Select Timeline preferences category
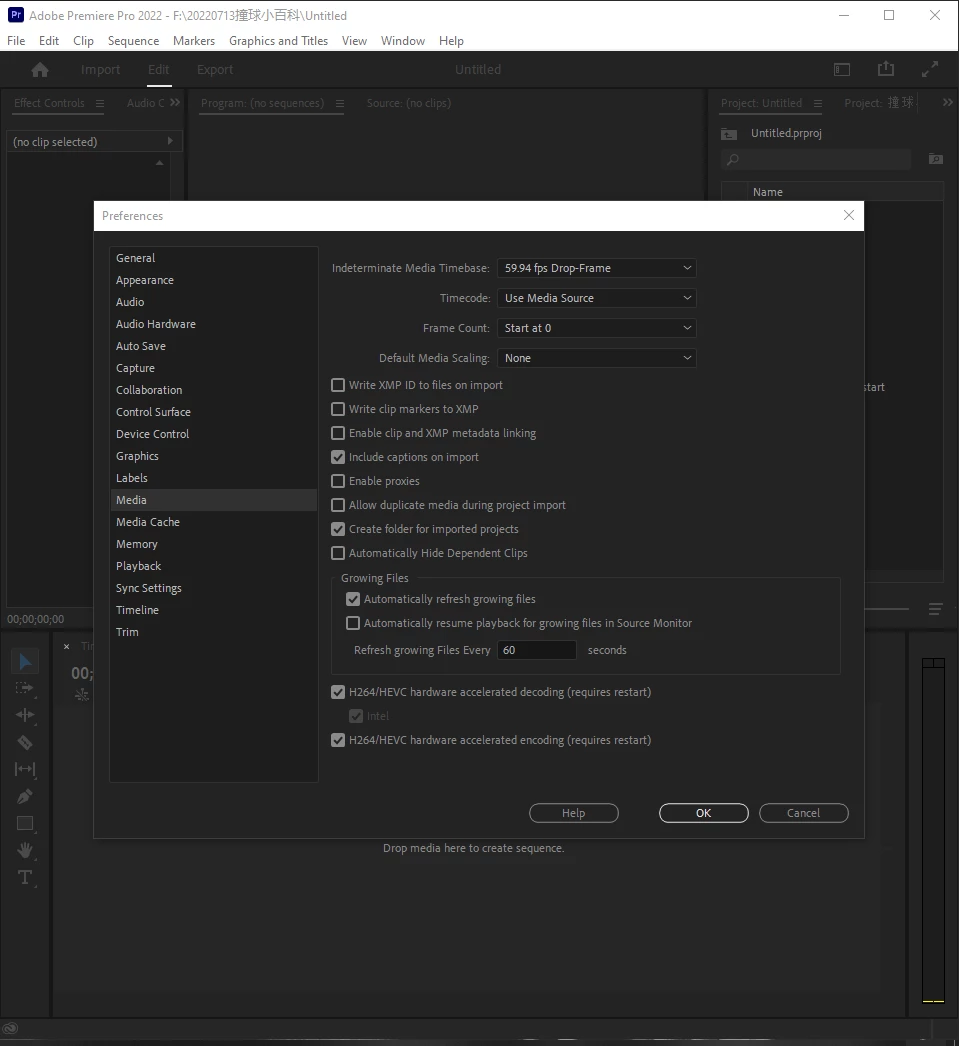 coord(213,610)
